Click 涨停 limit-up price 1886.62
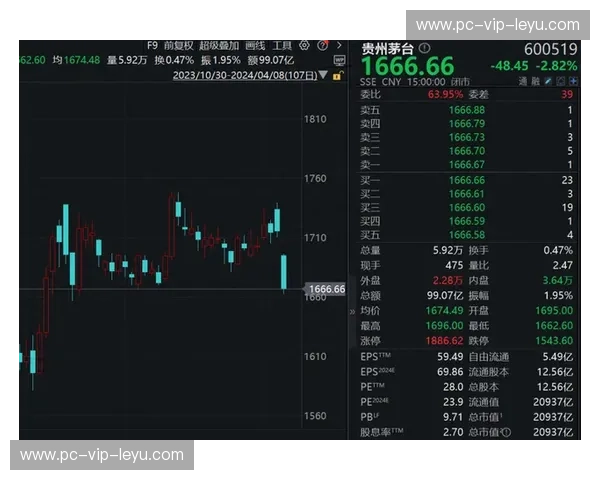The width and height of the screenshot is (600, 480). click(x=445, y=341)
